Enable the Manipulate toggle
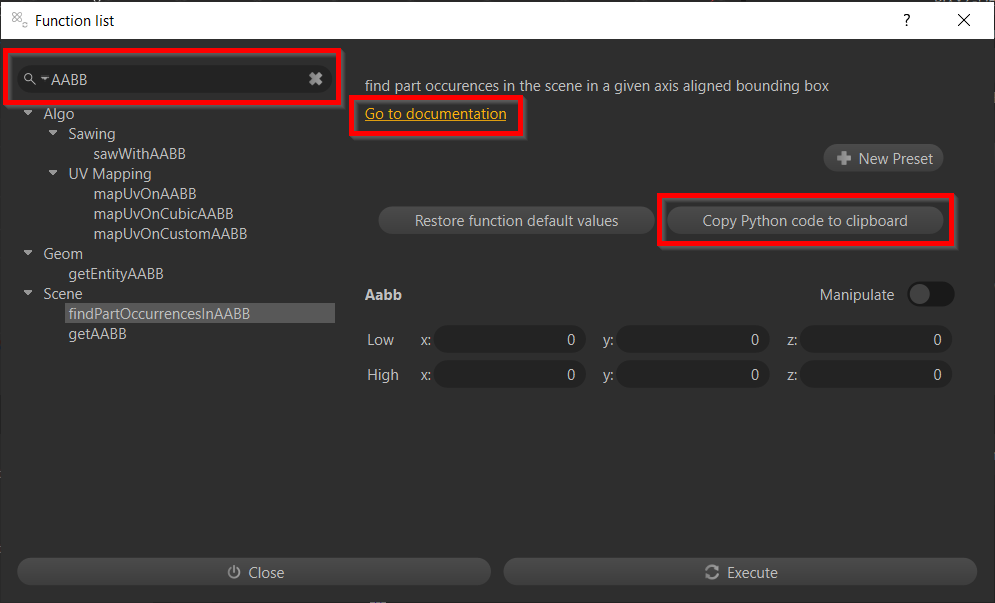 930,294
